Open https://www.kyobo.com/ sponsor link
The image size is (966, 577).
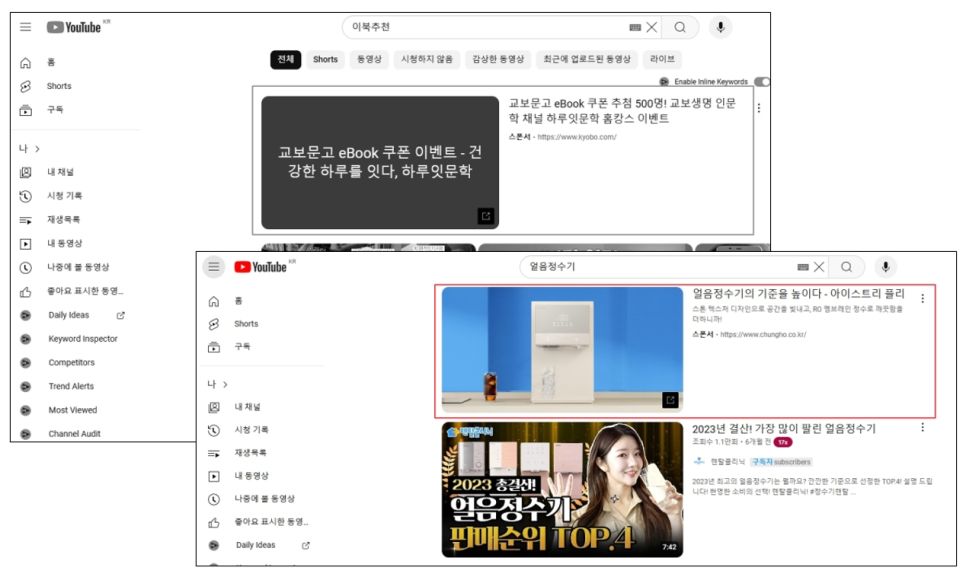pos(577,137)
